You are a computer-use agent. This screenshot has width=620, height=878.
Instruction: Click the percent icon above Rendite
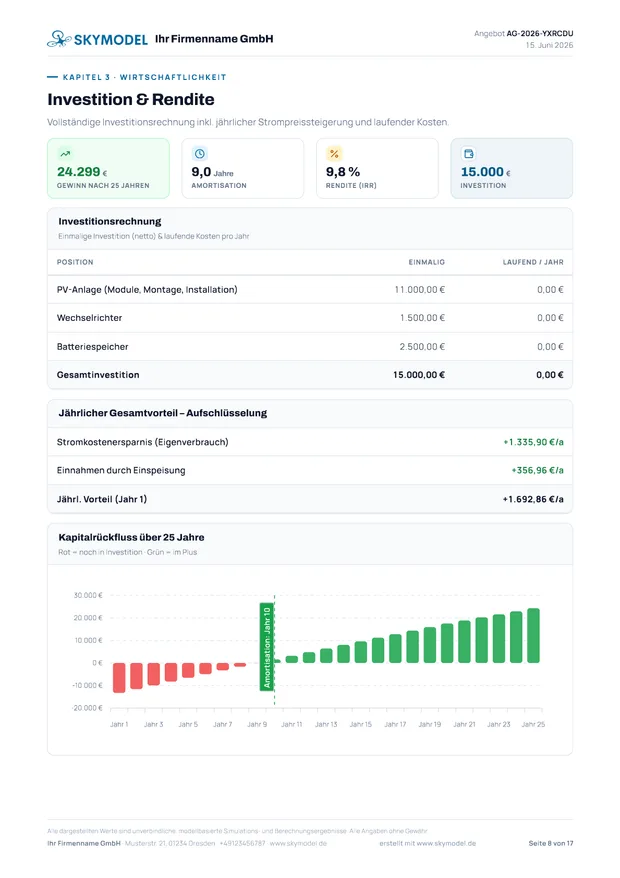pyautogui.click(x=334, y=153)
